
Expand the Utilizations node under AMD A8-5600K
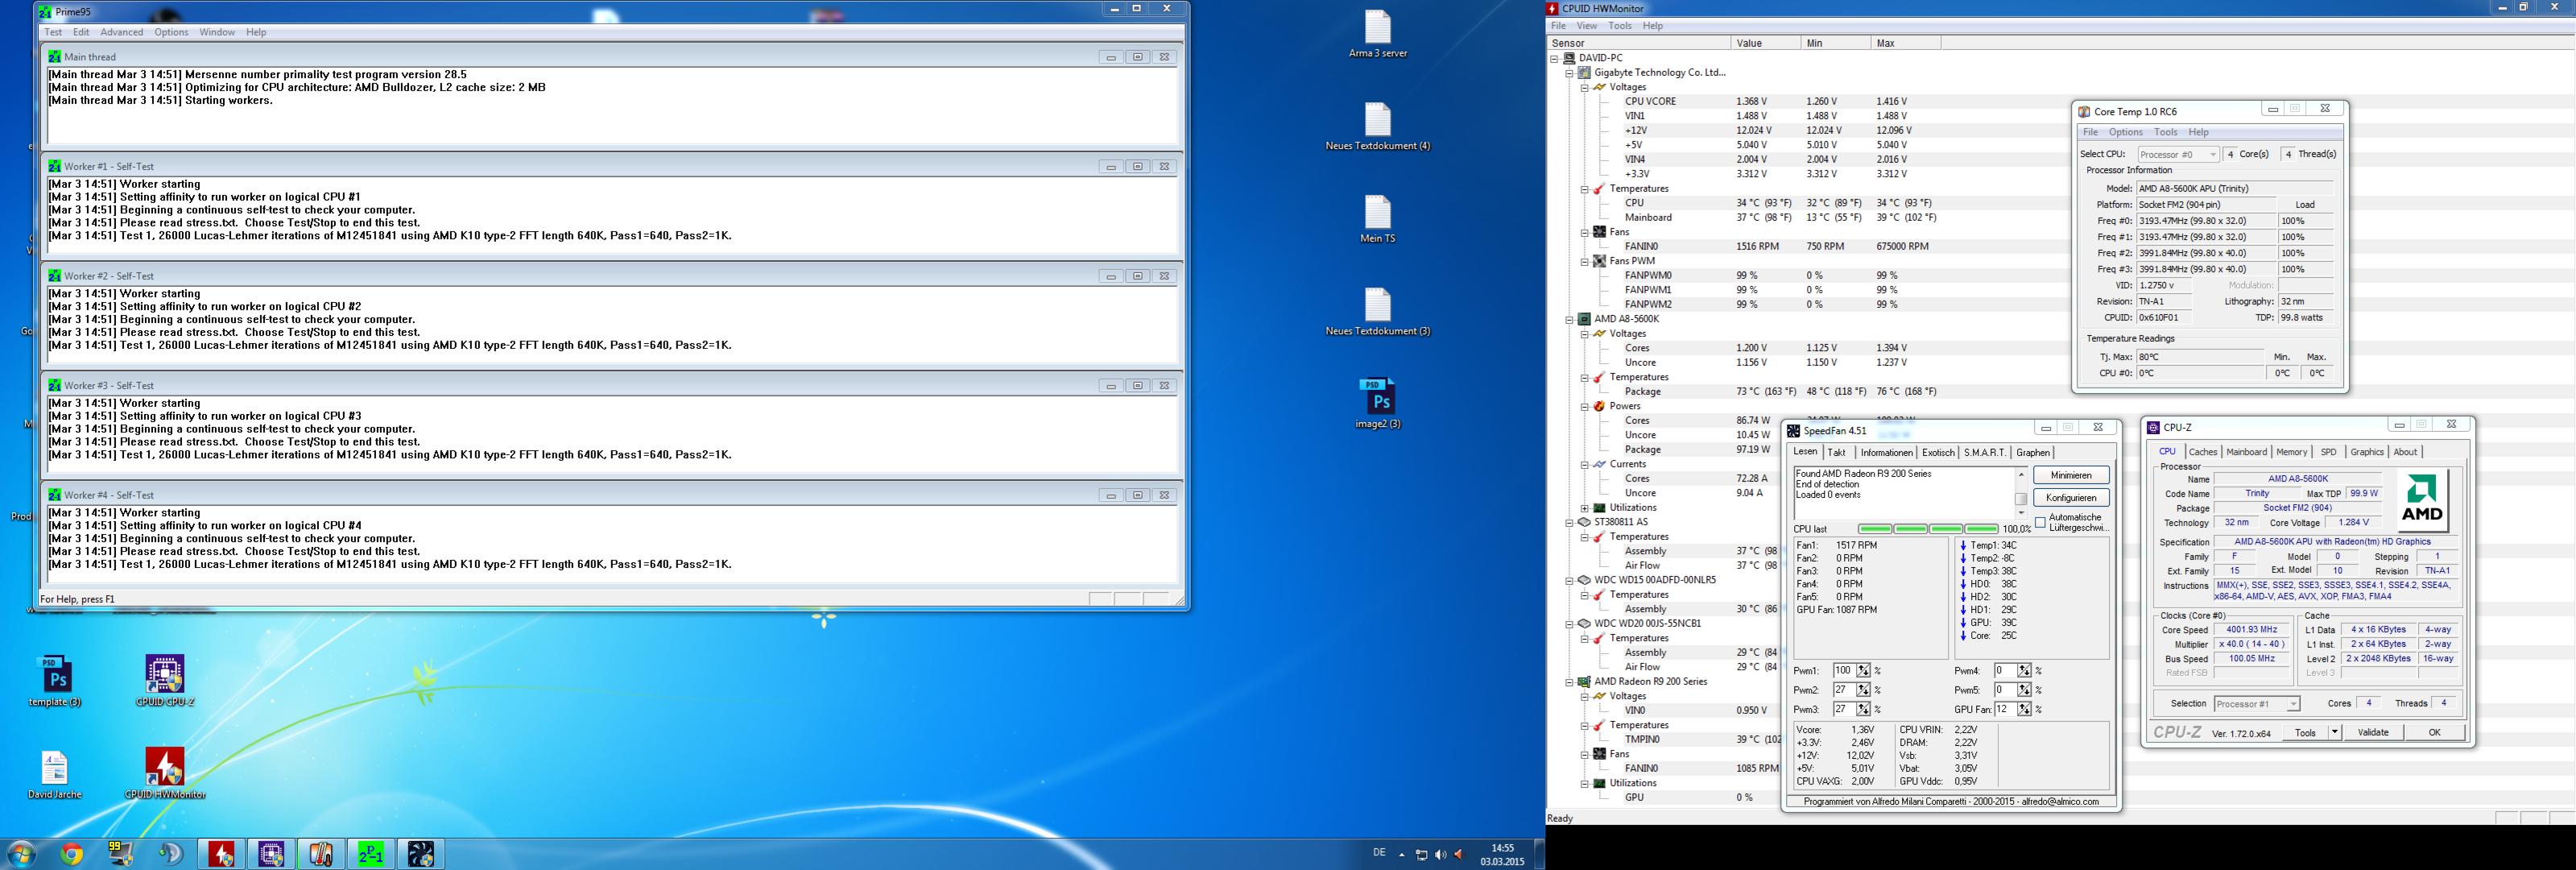(1584, 508)
